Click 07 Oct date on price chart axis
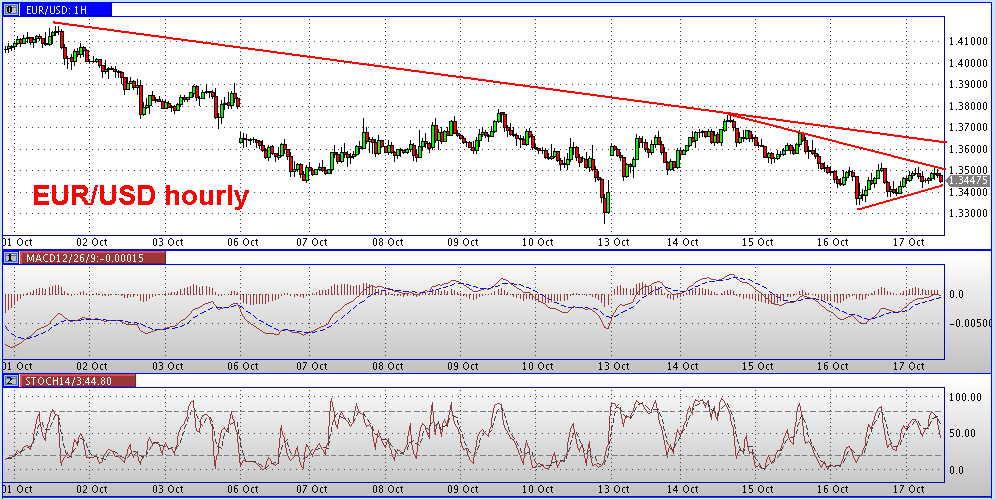 (312, 243)
